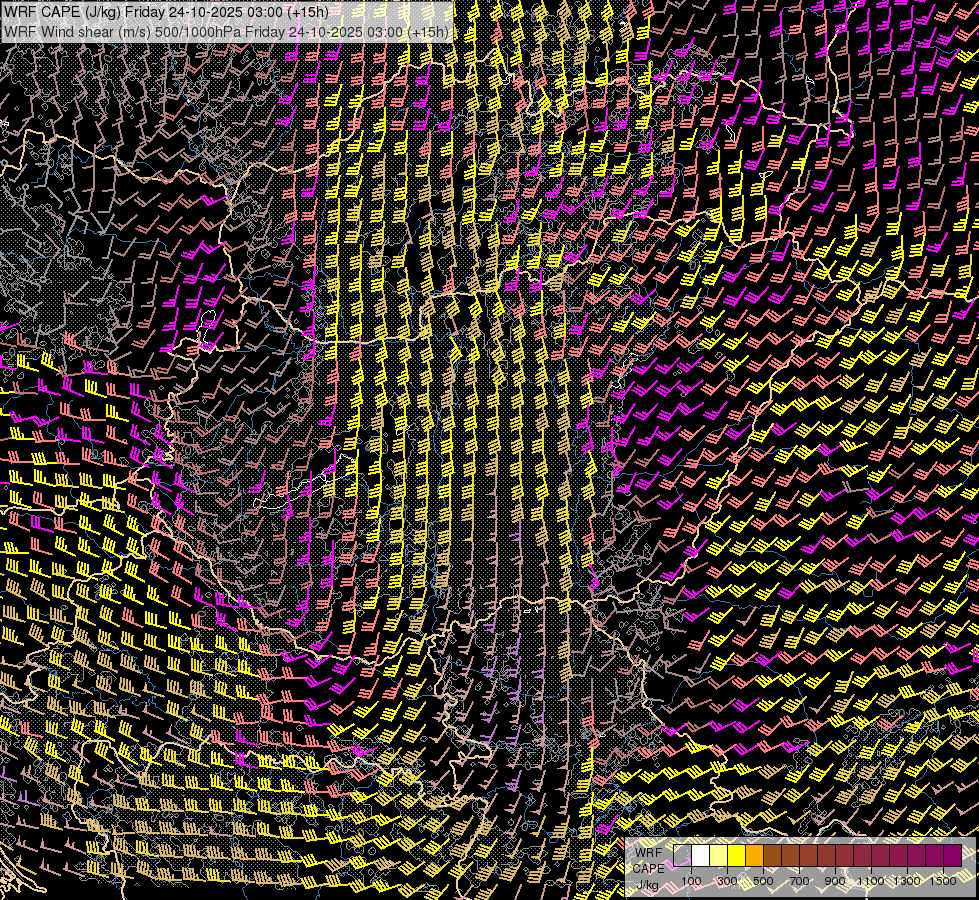Select the 700 legend scale label
979x900 pixels.
point(799,881)
